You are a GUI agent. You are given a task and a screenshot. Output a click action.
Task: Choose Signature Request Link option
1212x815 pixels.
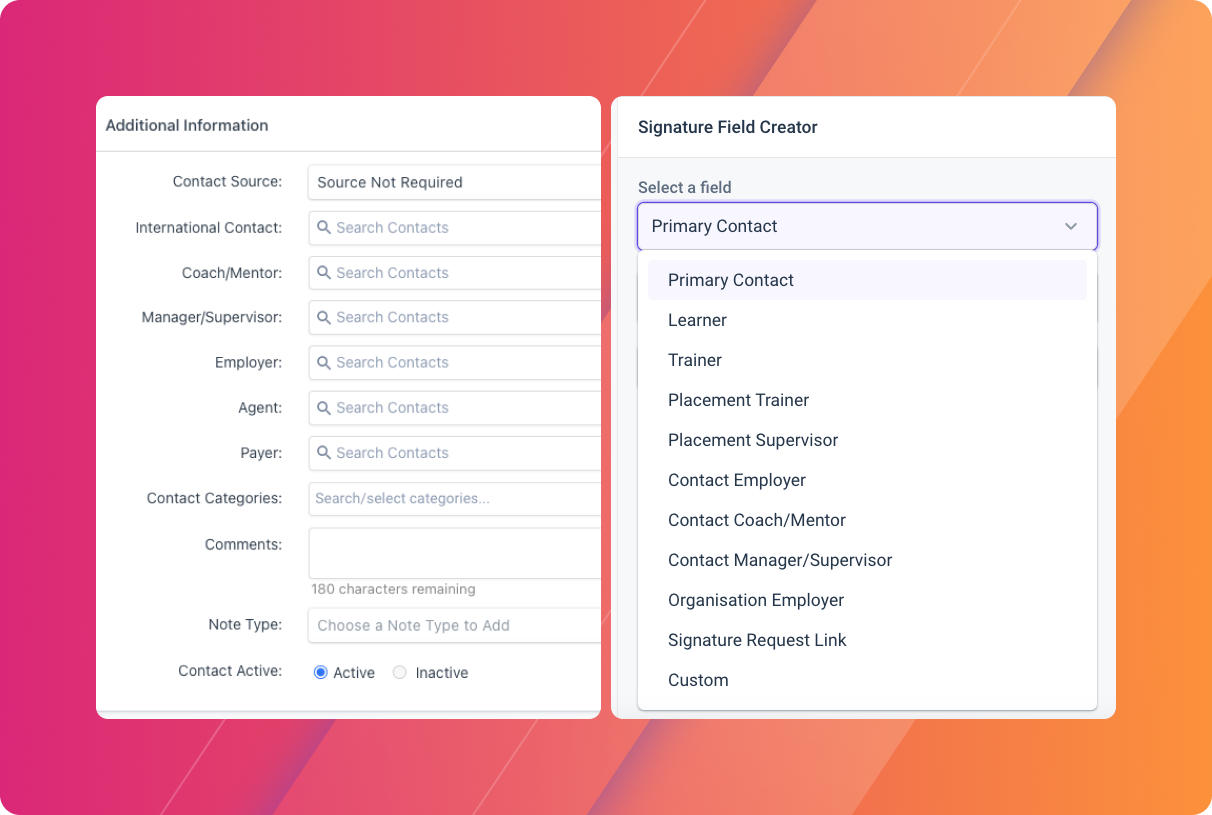pos(757,640)
